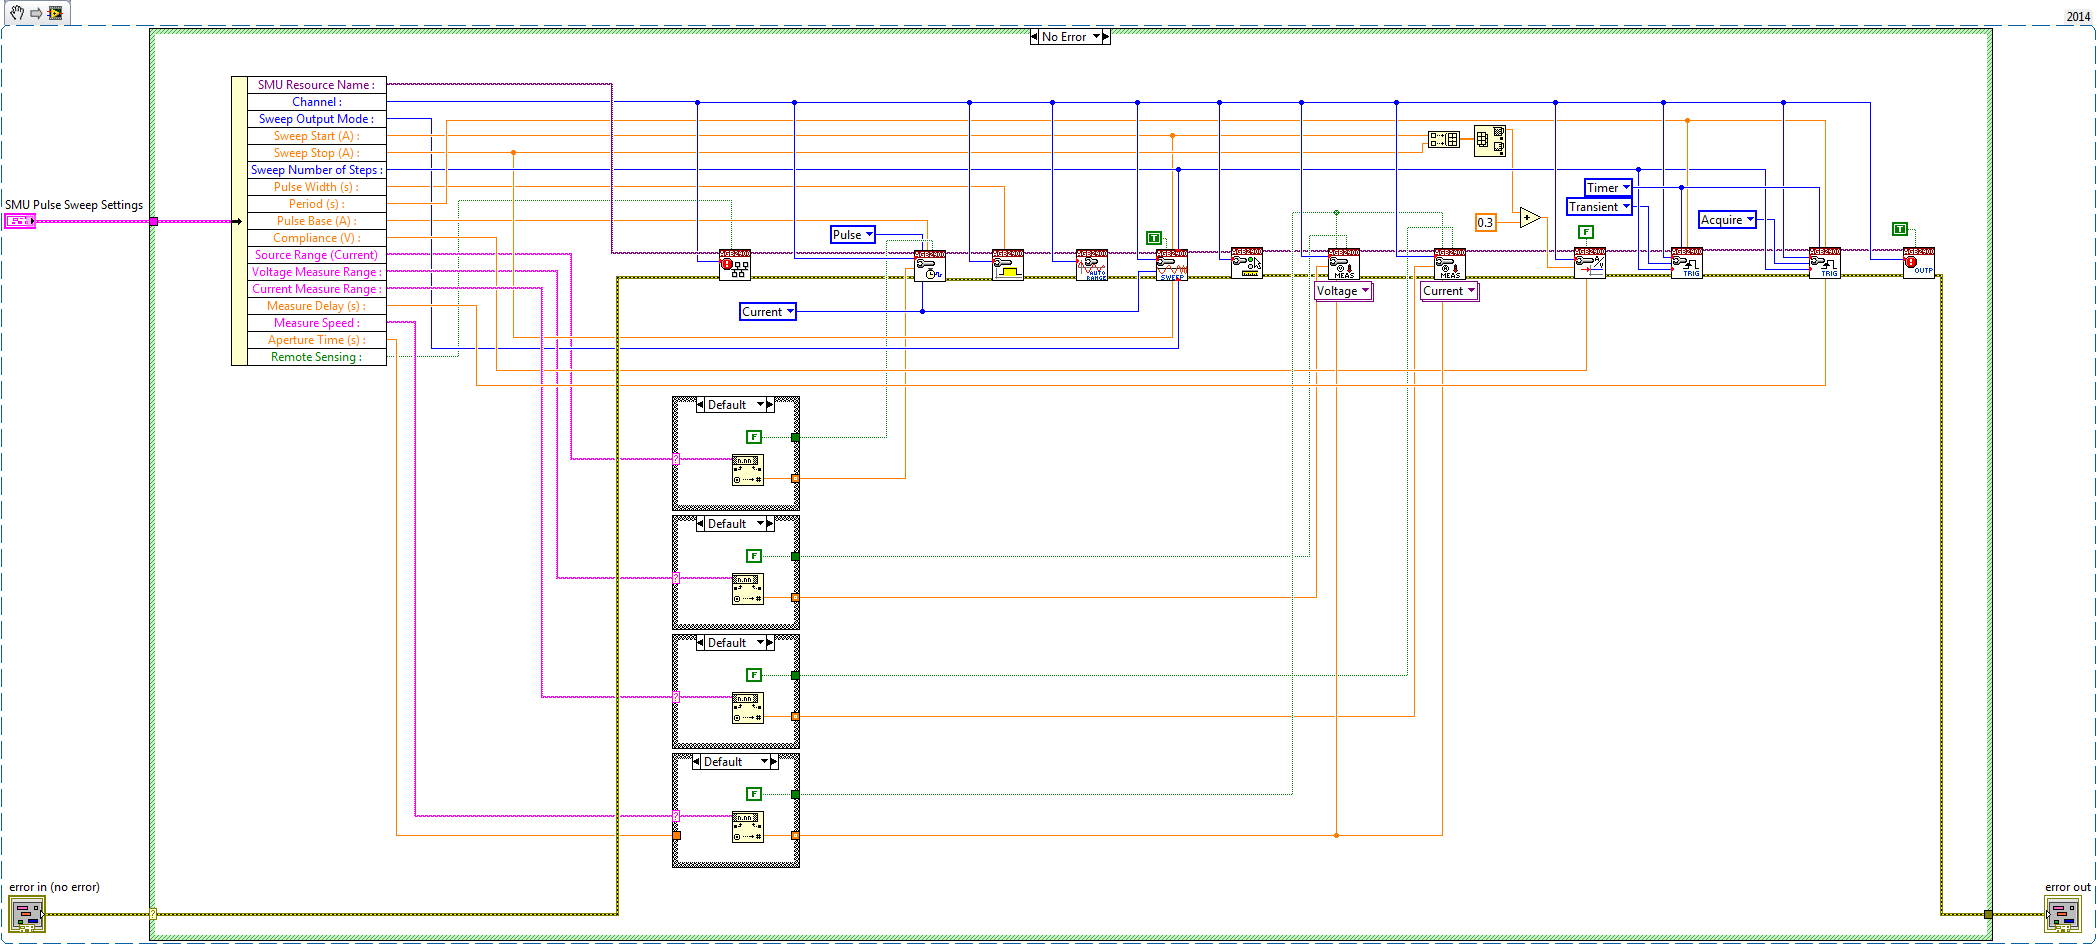The image size is (2097, 945).
Task: Select the string-to-number node in fourth Default case
Action: coord(748,827)
